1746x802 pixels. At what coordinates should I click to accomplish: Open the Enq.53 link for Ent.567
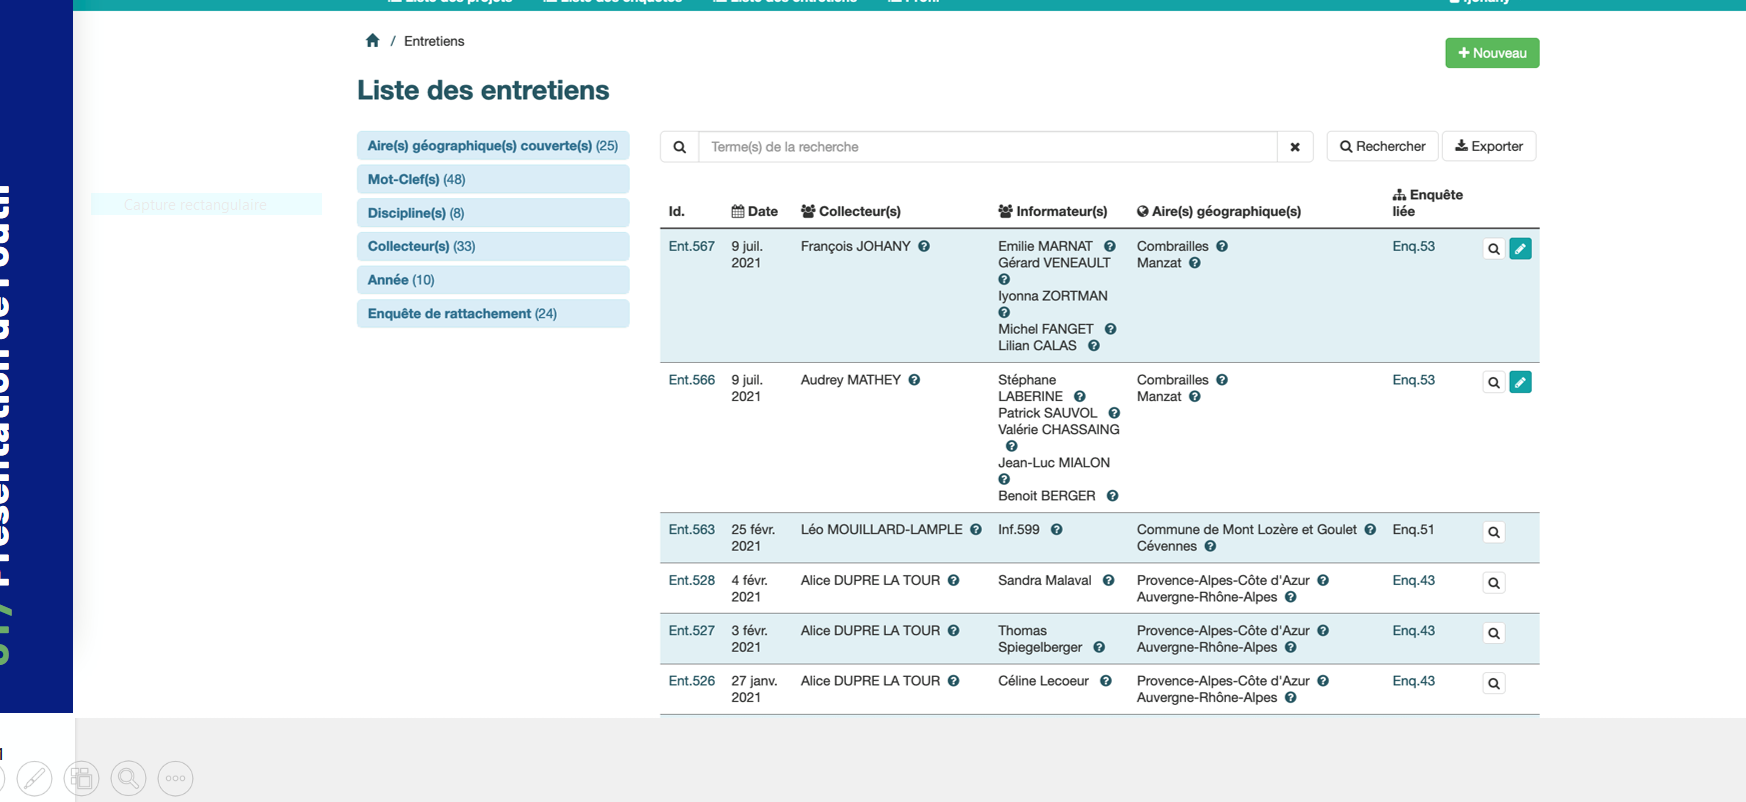point(1413,246)
